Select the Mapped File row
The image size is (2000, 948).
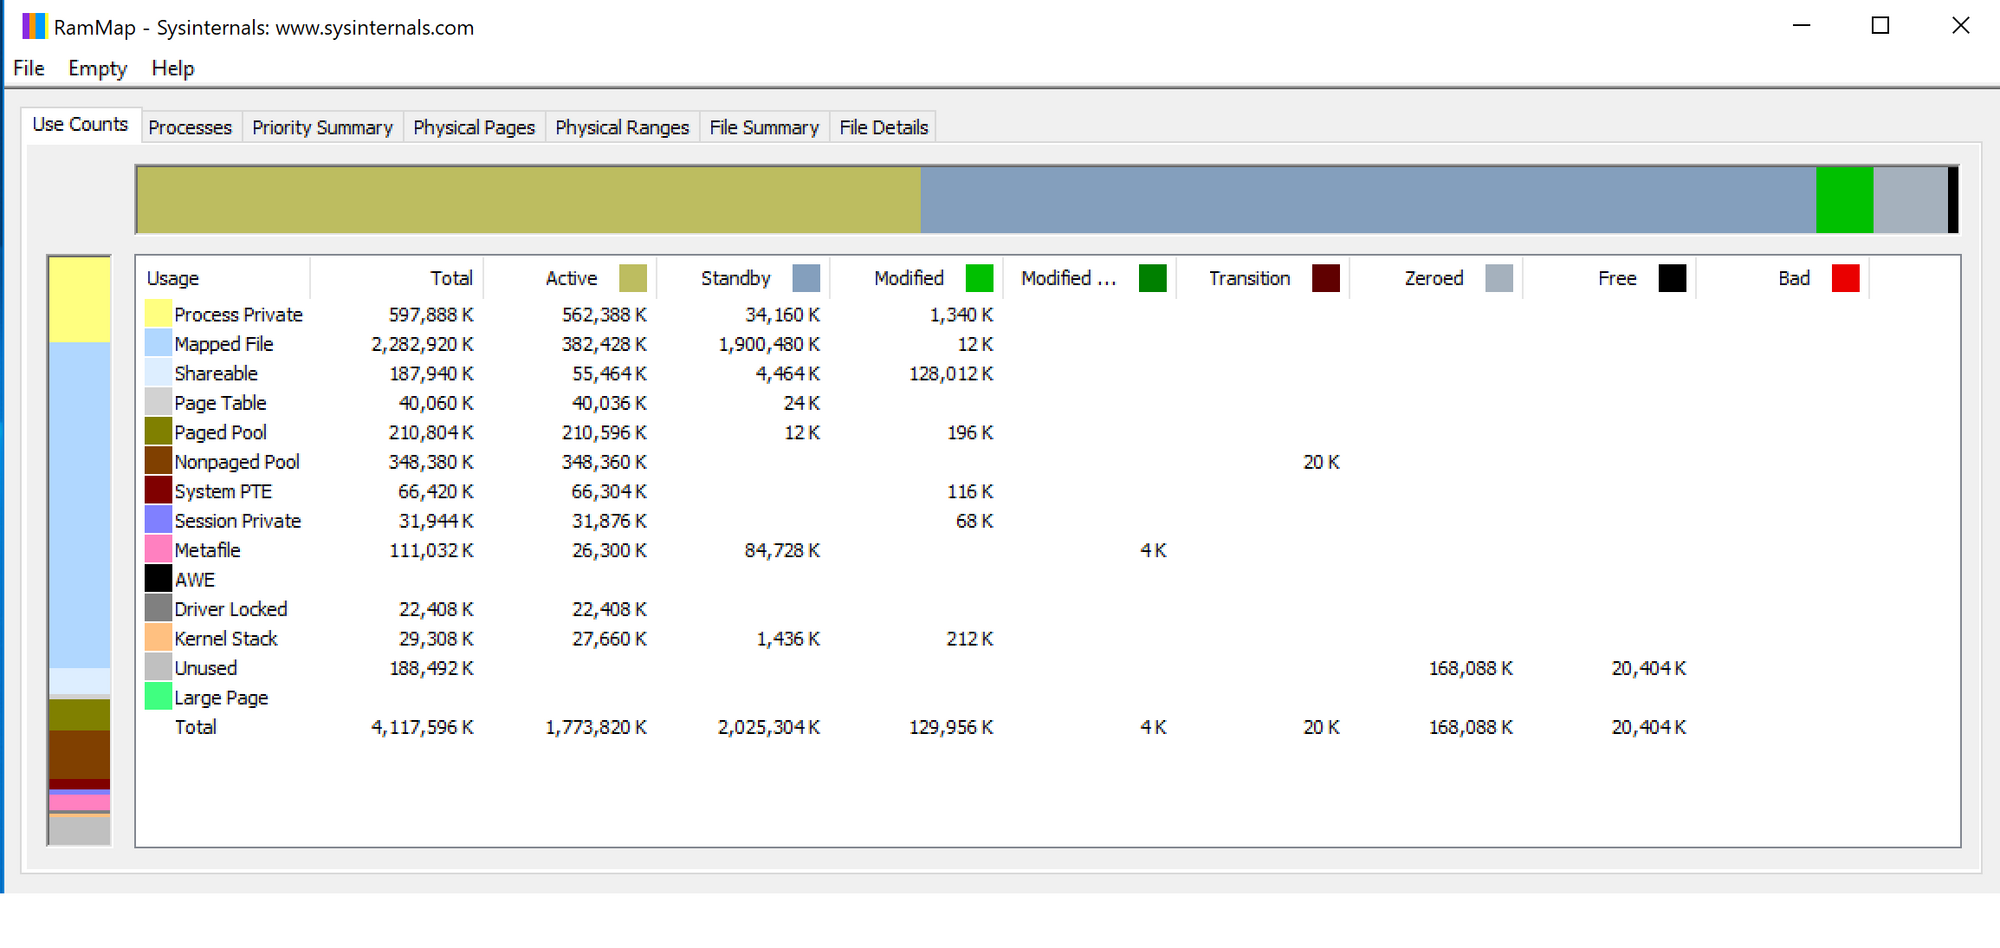pos(224,344)
